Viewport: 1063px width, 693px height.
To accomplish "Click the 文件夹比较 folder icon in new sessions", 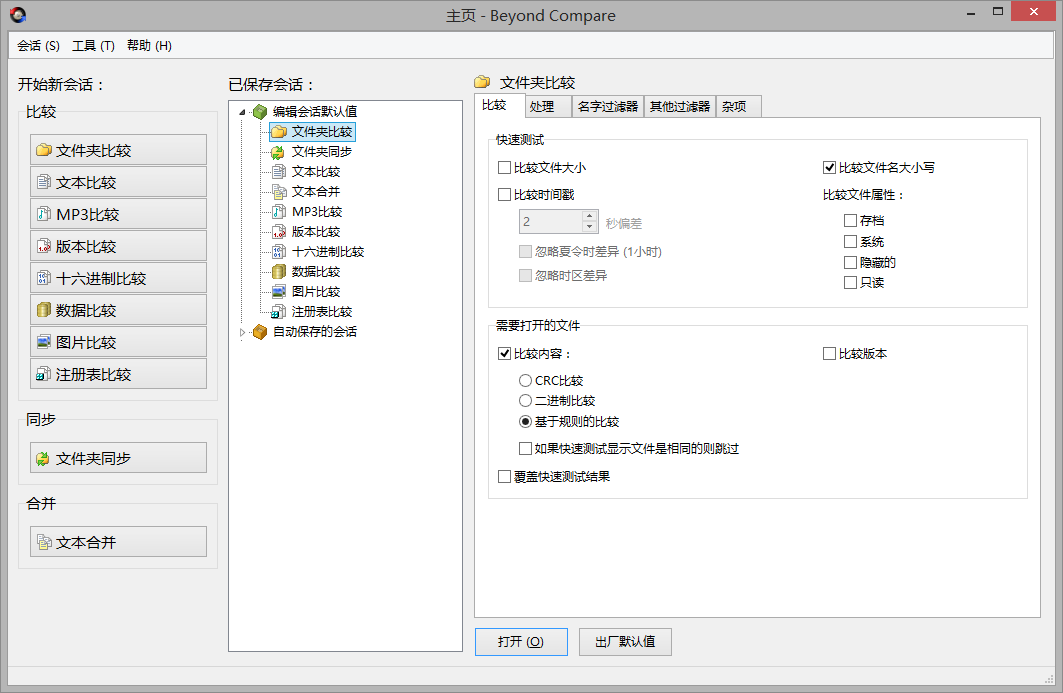I will click(x=43, y=150).
